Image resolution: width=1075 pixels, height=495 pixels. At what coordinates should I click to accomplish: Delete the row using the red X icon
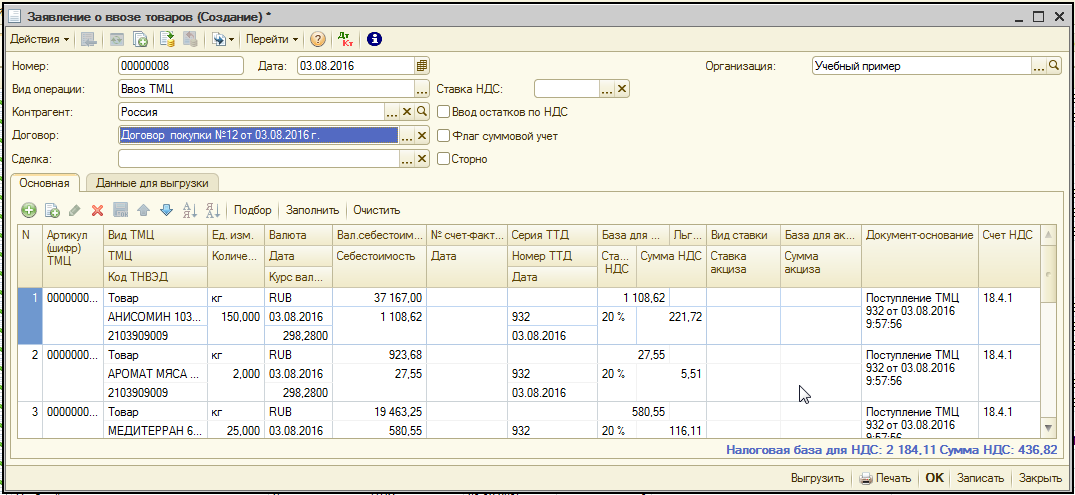[98, 210]
